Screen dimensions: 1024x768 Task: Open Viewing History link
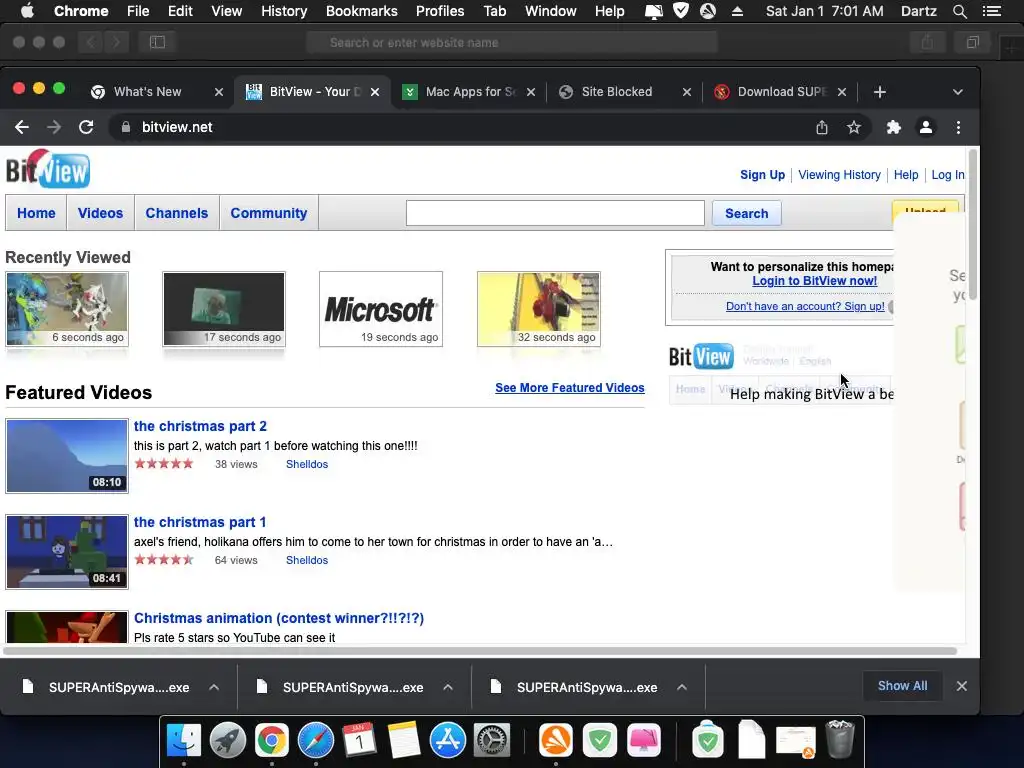point(839,175)
